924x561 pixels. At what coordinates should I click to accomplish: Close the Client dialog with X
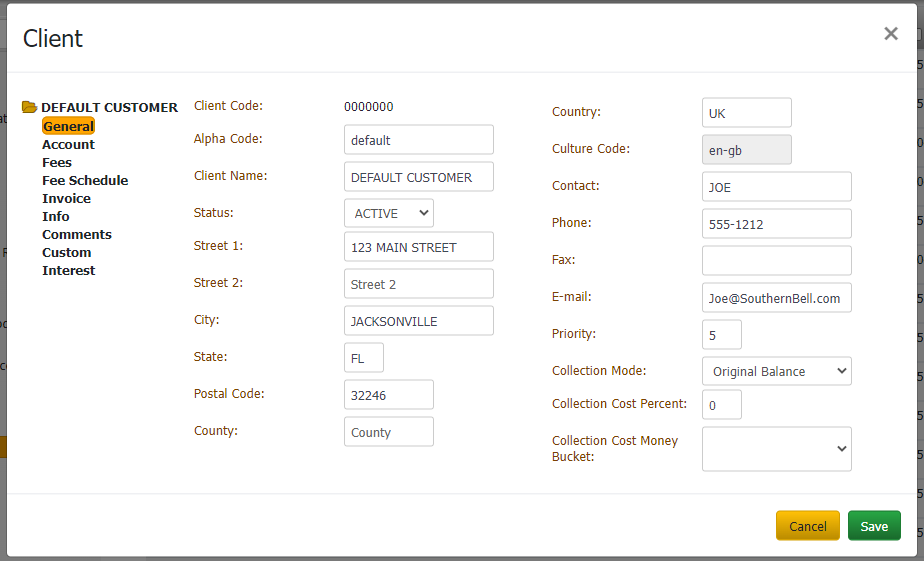click(x=890, y=34)
